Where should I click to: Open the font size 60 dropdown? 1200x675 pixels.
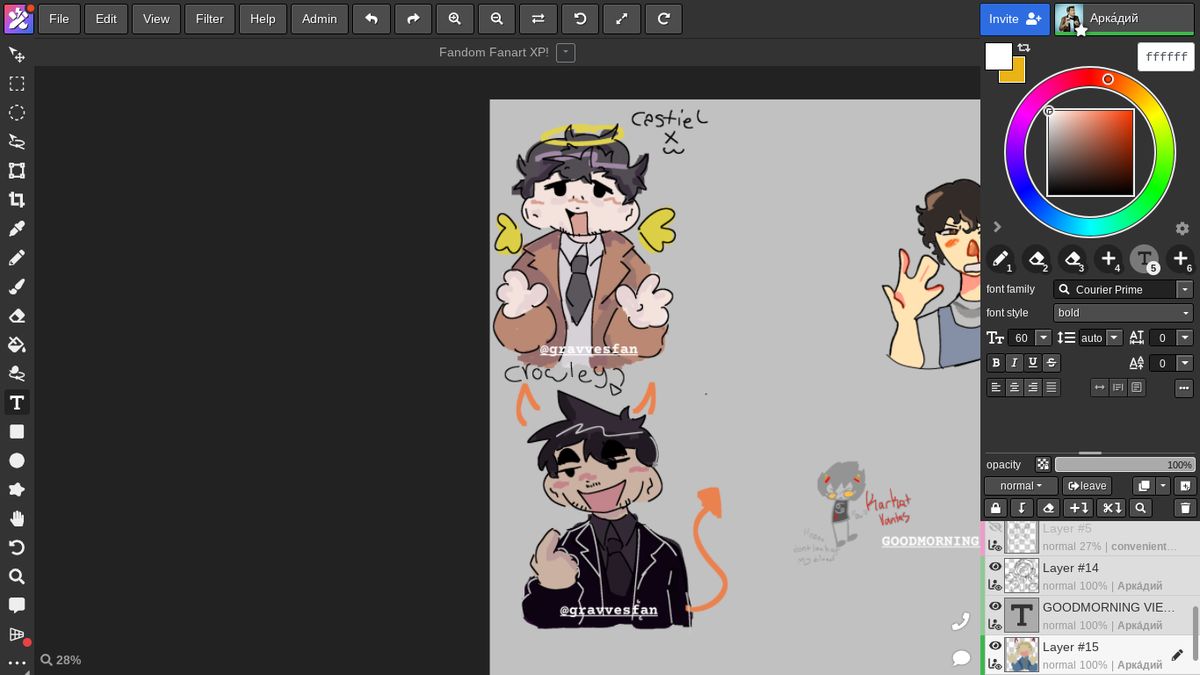[1043, 338]
